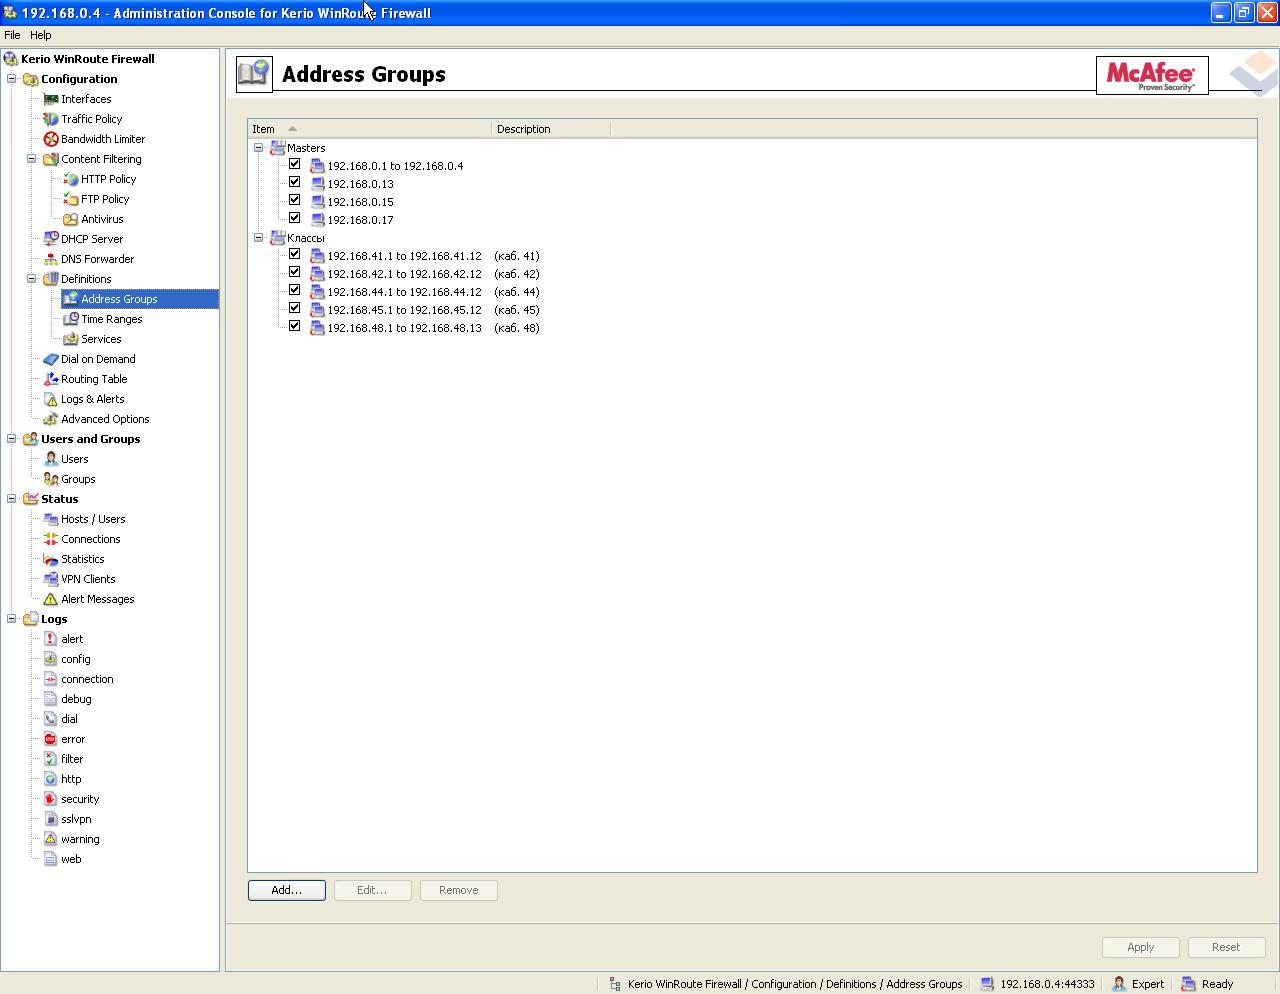1280x994 pixels.
Task: Toggle the 192.168.0.15 checkbox
Action: pos(295,200)
